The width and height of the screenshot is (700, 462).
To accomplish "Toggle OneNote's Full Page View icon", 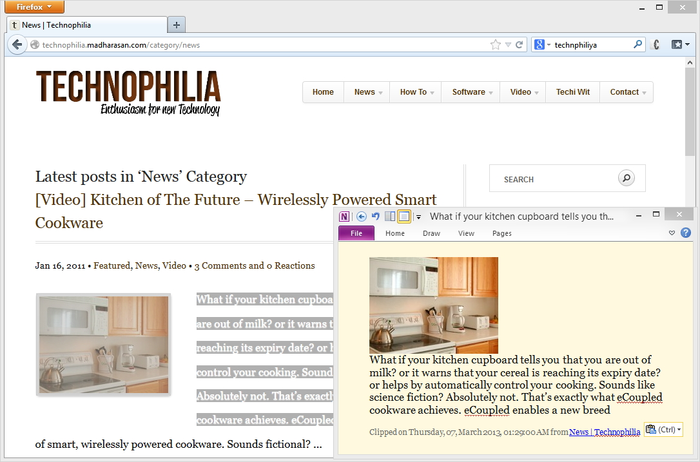I will pos(404,216).
